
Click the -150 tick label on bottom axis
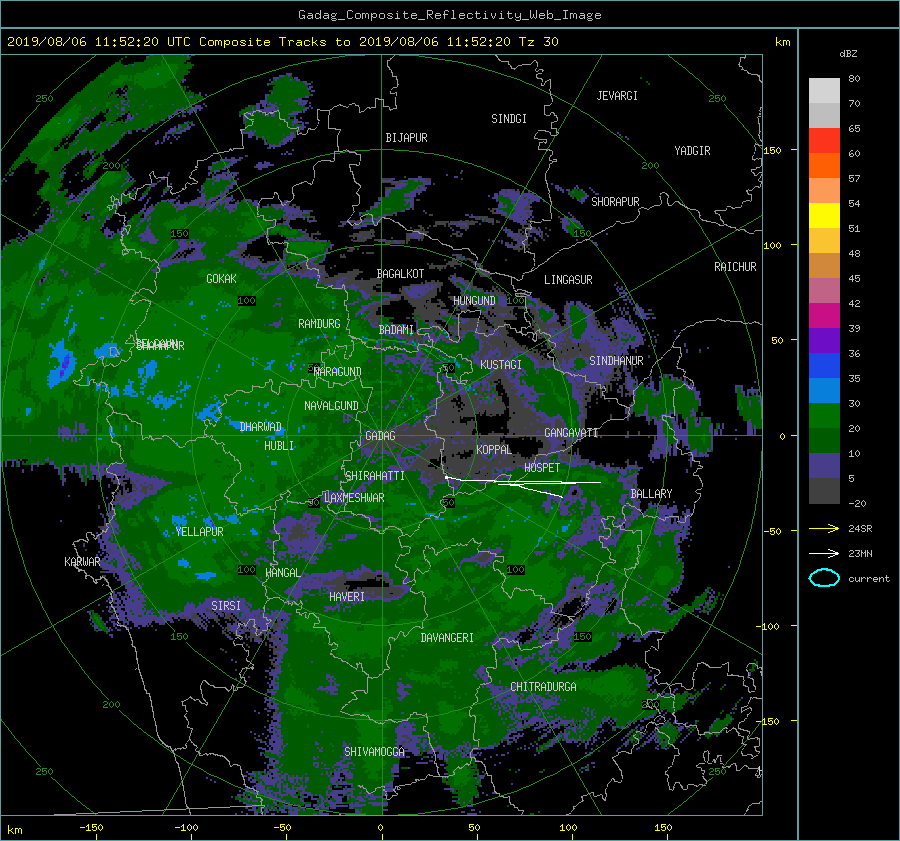91,827
